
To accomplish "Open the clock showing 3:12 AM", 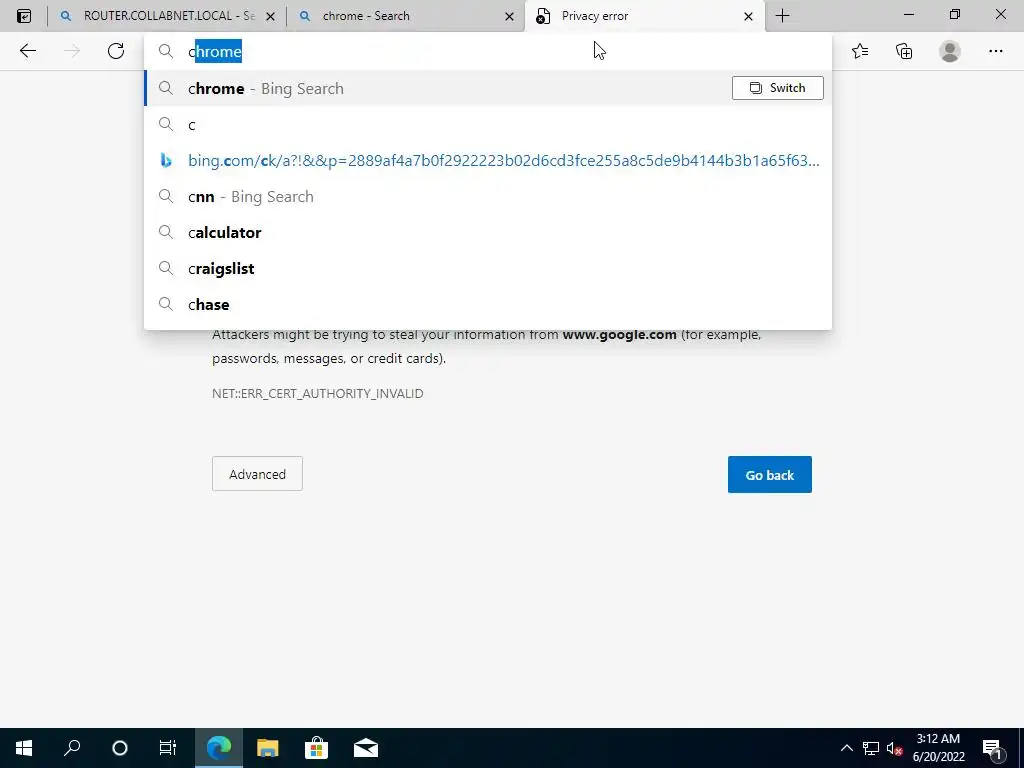I will 938,748.
